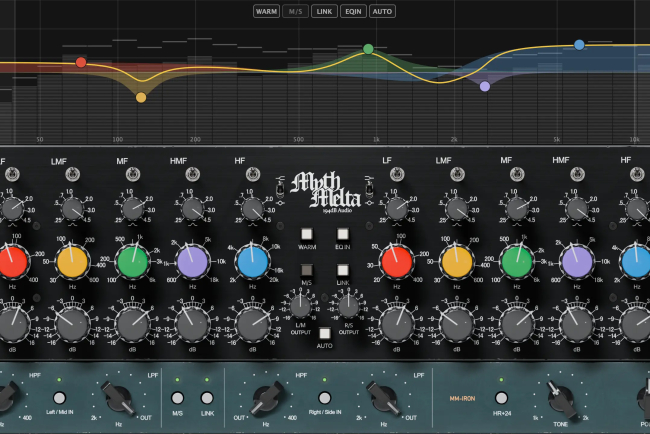This screenshot has height=434, width=650.
Task: Toggle the square EQ IN button on the center panel
Action: (x=342, y=234)
